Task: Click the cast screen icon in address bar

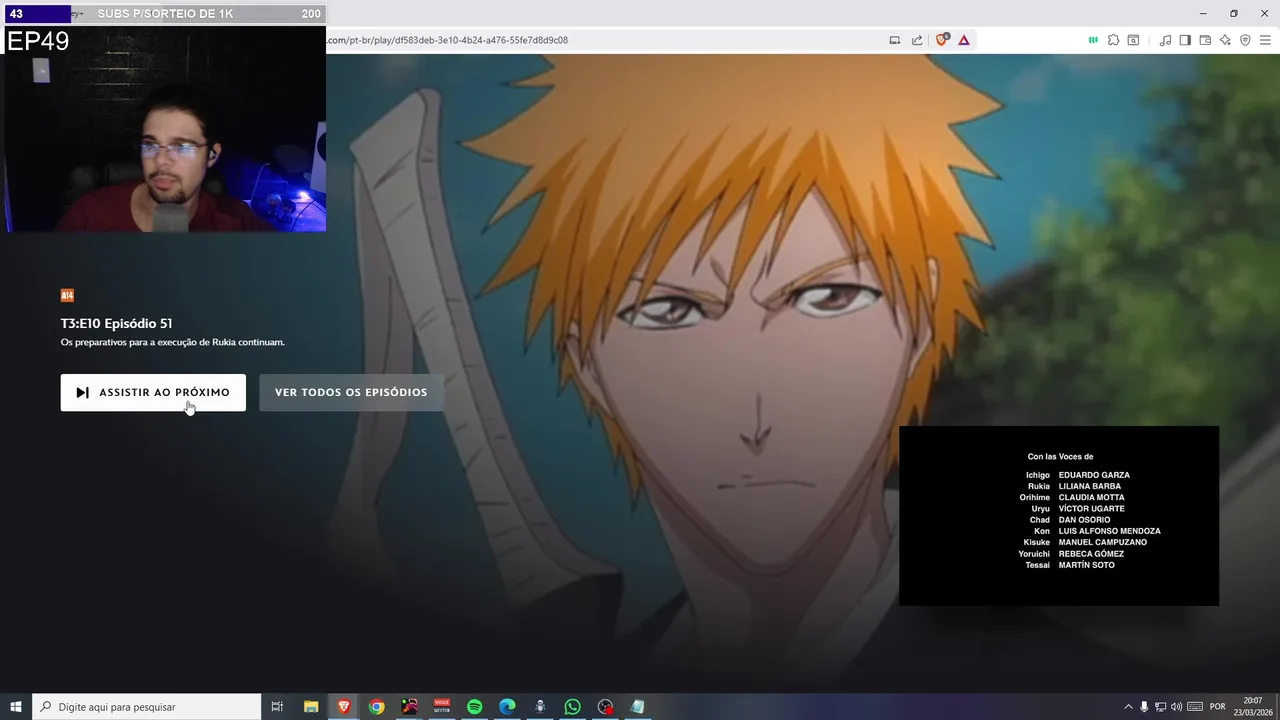Action: pyautogui.click(x=895, y=40)
